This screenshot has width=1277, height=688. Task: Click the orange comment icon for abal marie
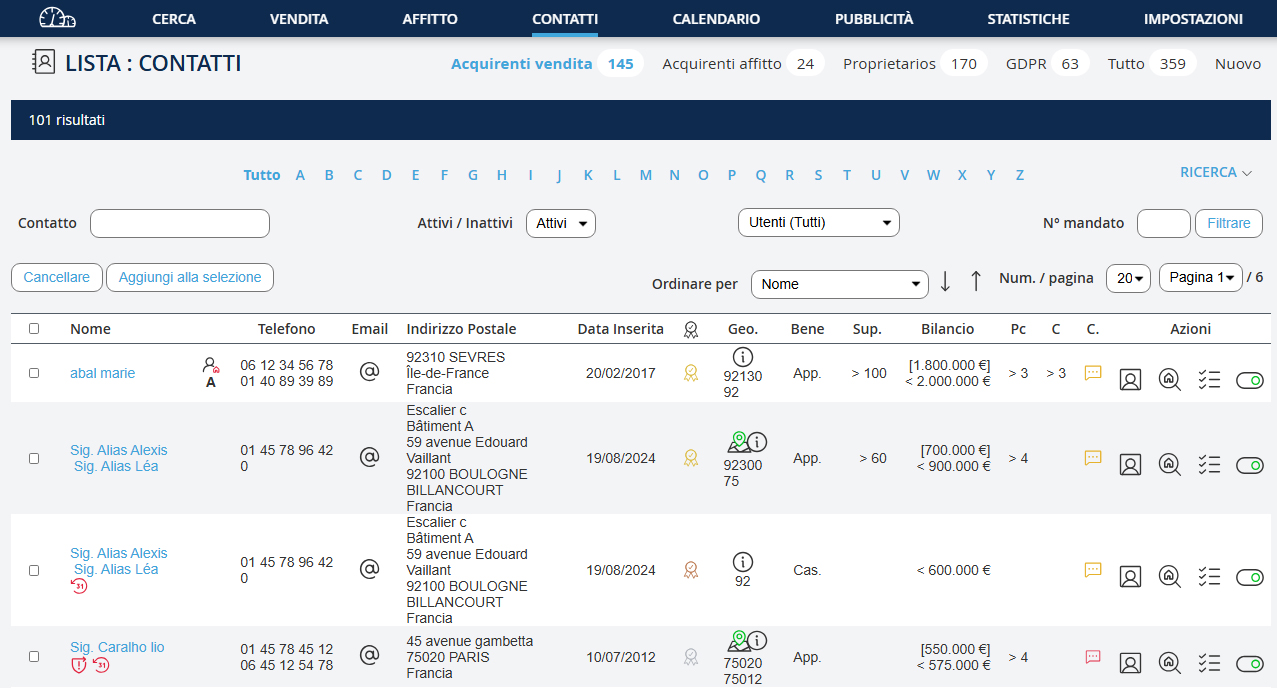[1093, 373]
